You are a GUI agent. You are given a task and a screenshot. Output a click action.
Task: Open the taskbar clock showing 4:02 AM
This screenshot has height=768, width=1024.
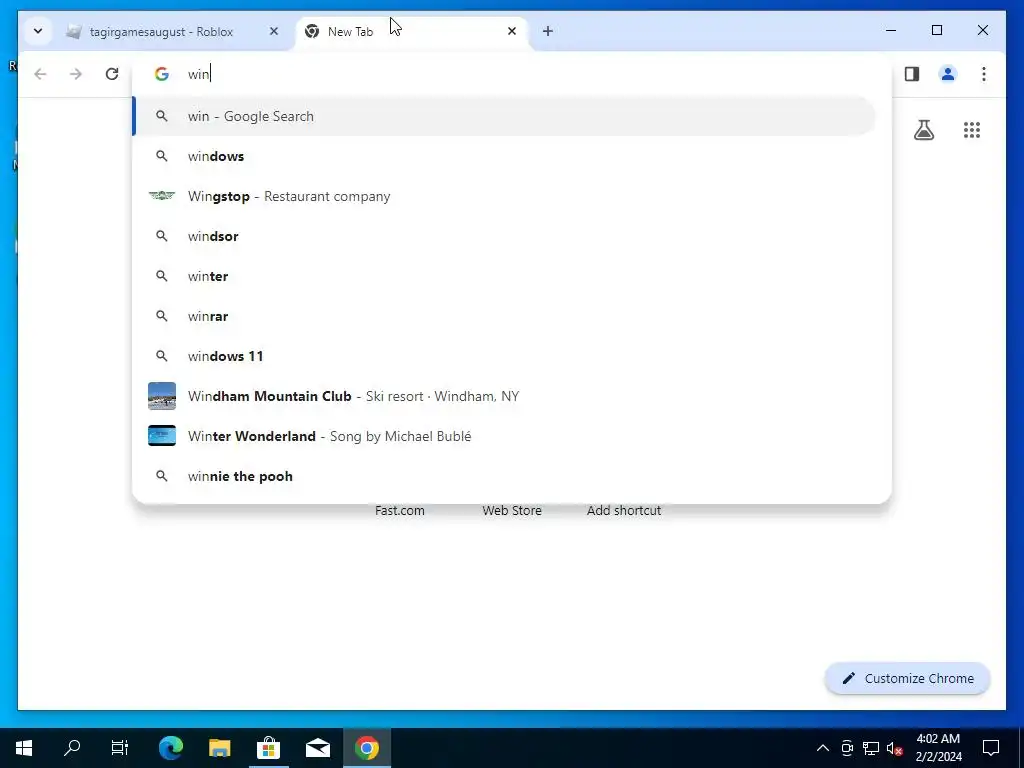tap(938, 748)
